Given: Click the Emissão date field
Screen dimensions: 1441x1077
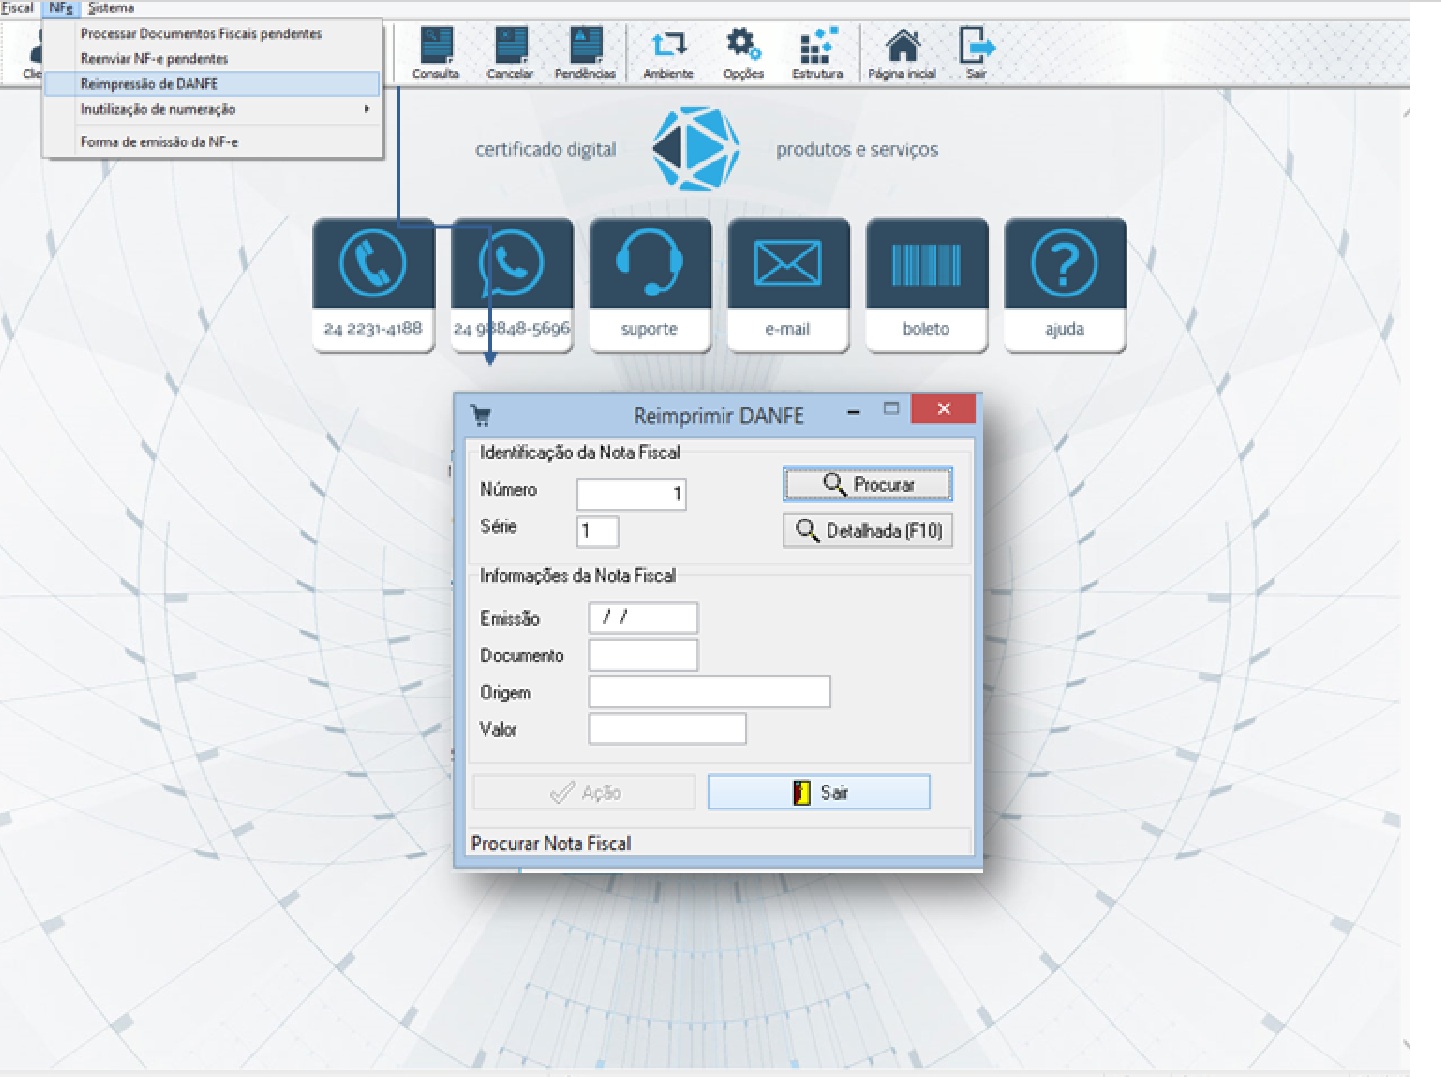Looking at the screenshot, I should coord(643,618).
